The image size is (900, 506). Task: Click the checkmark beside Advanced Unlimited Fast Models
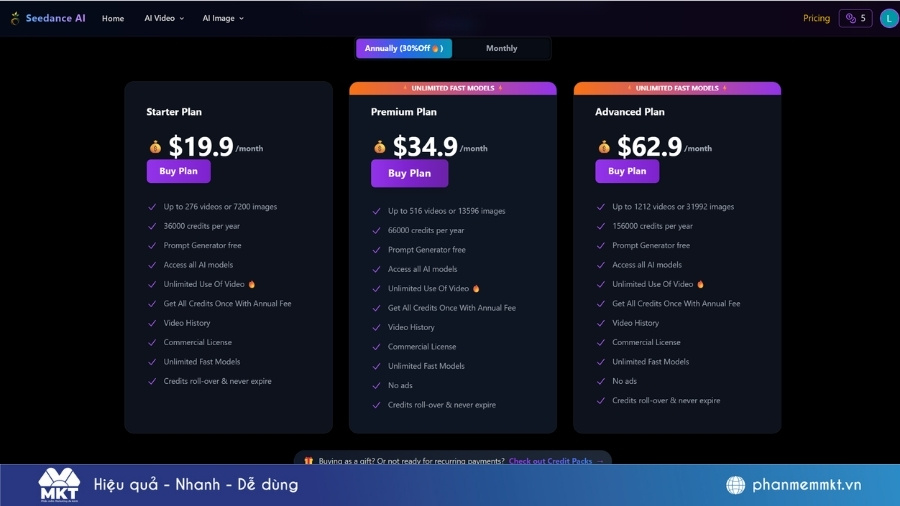pos(601,362)
